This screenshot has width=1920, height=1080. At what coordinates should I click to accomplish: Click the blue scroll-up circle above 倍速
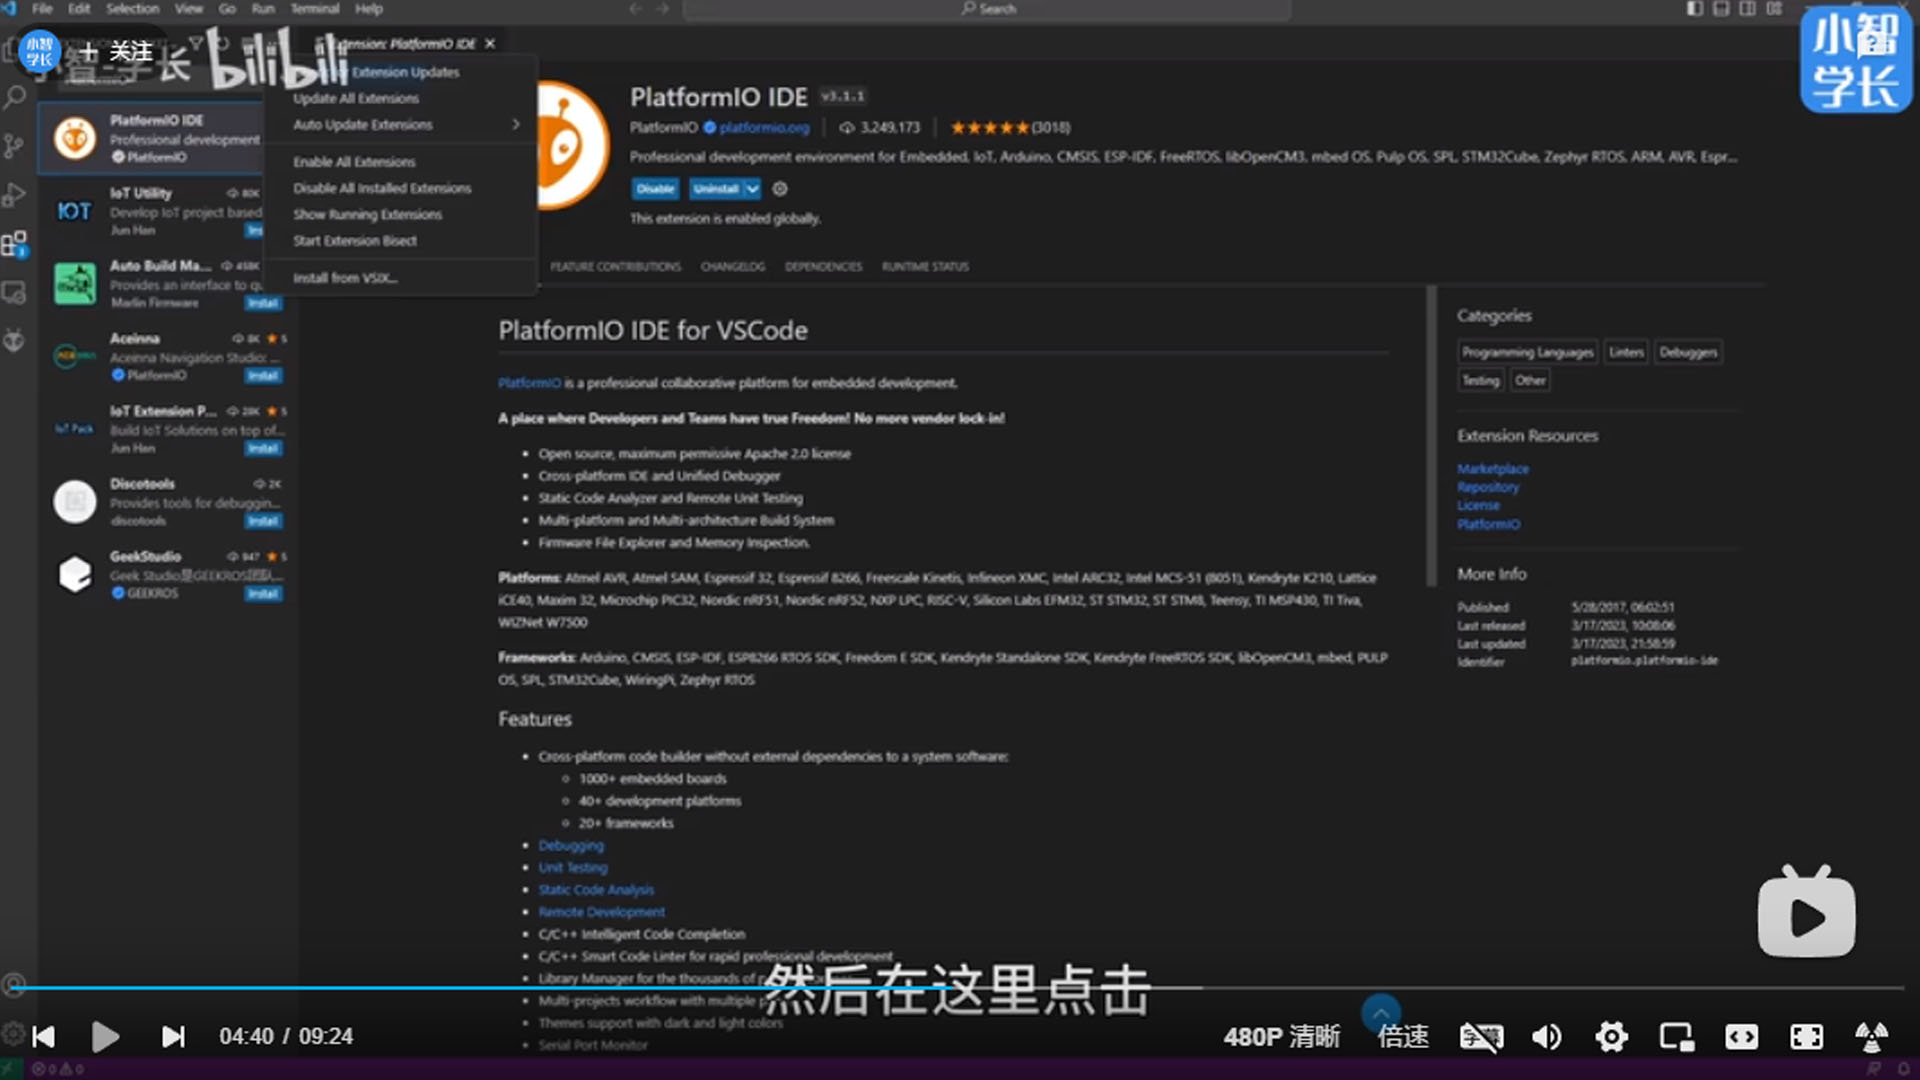click(x=1381, y=1012)
